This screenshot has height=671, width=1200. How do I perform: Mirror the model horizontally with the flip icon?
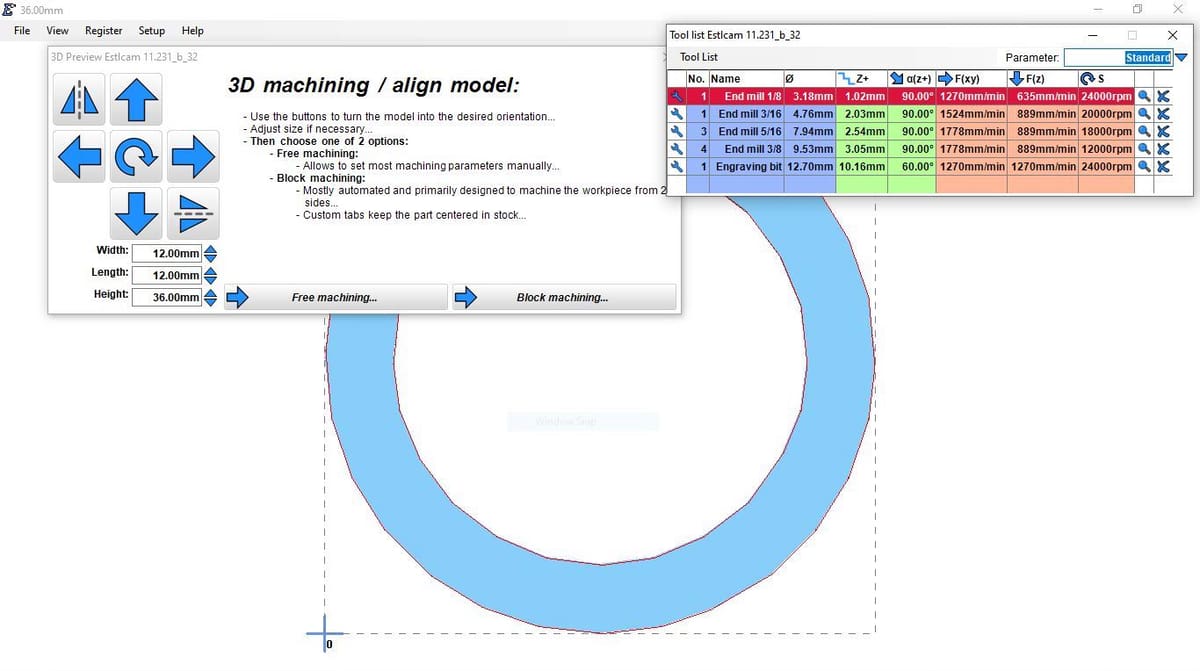81,99
